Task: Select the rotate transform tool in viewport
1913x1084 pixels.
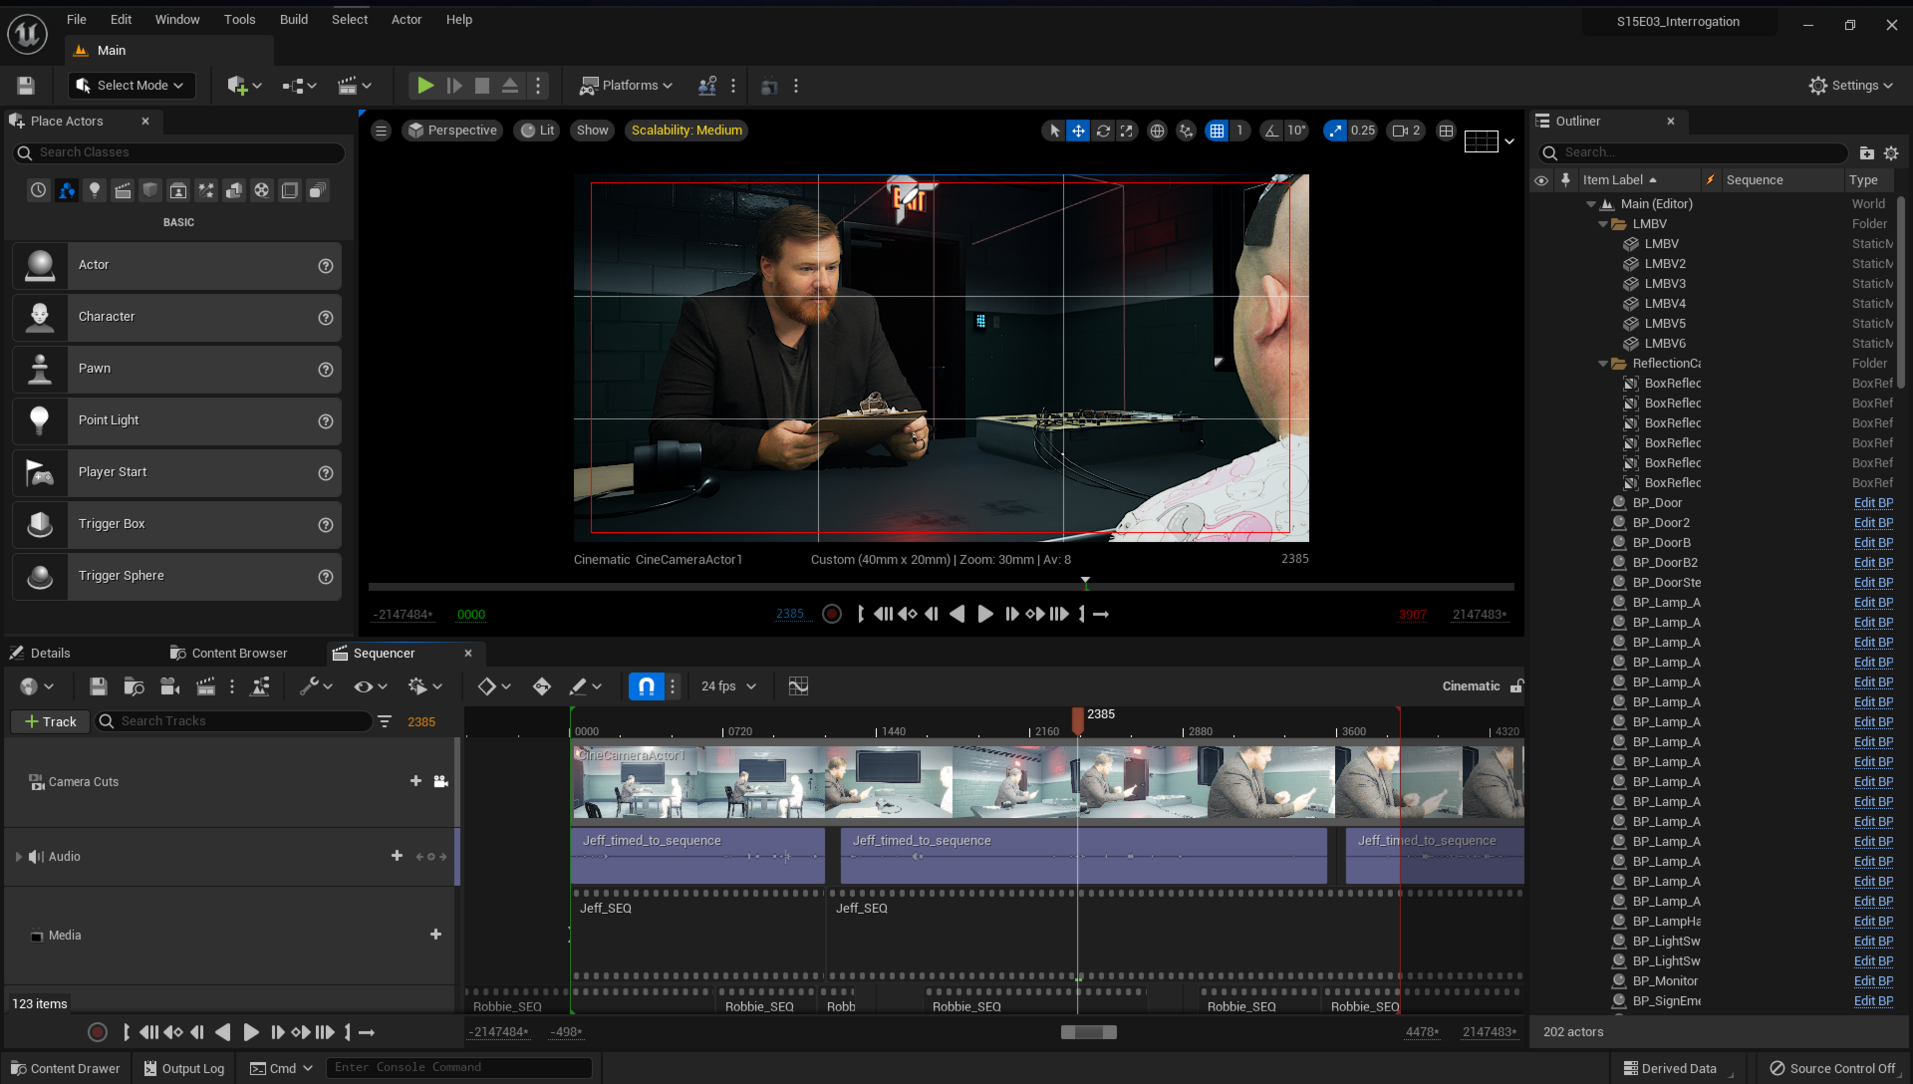Action: (1103, 131)
